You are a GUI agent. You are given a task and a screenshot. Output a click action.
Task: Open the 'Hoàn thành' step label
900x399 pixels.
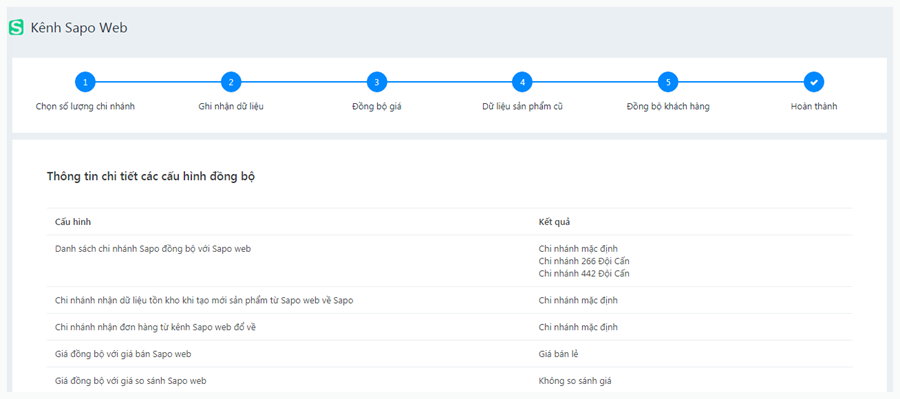814,107
